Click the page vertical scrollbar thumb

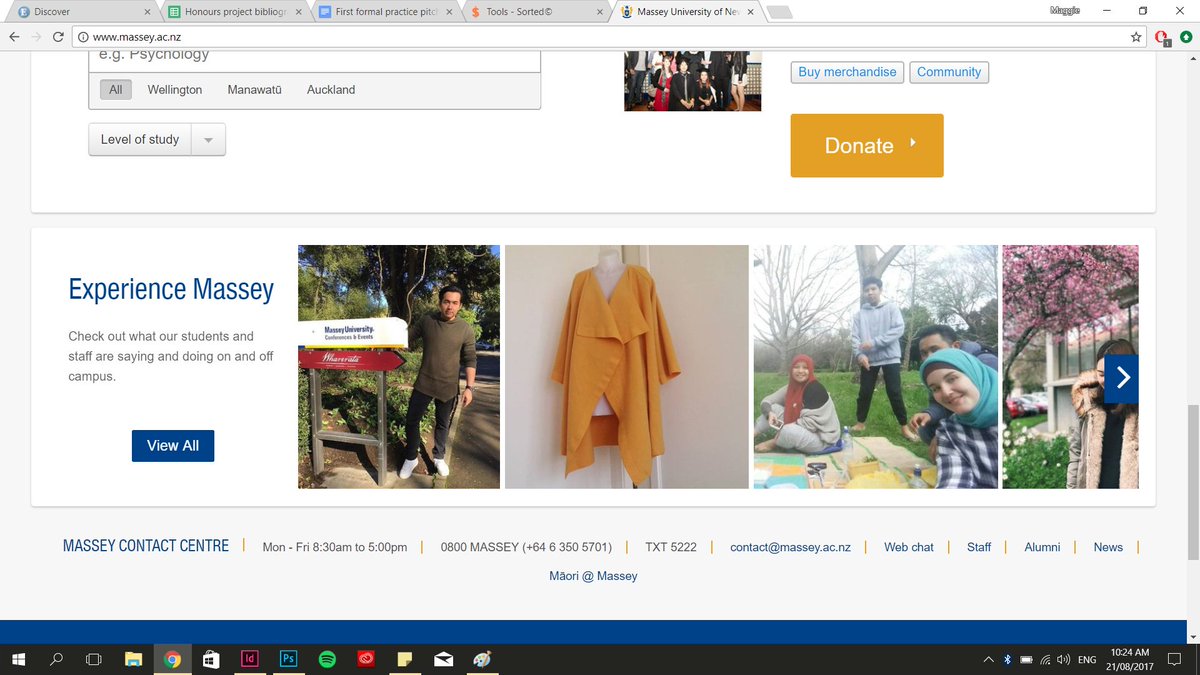1192,480
